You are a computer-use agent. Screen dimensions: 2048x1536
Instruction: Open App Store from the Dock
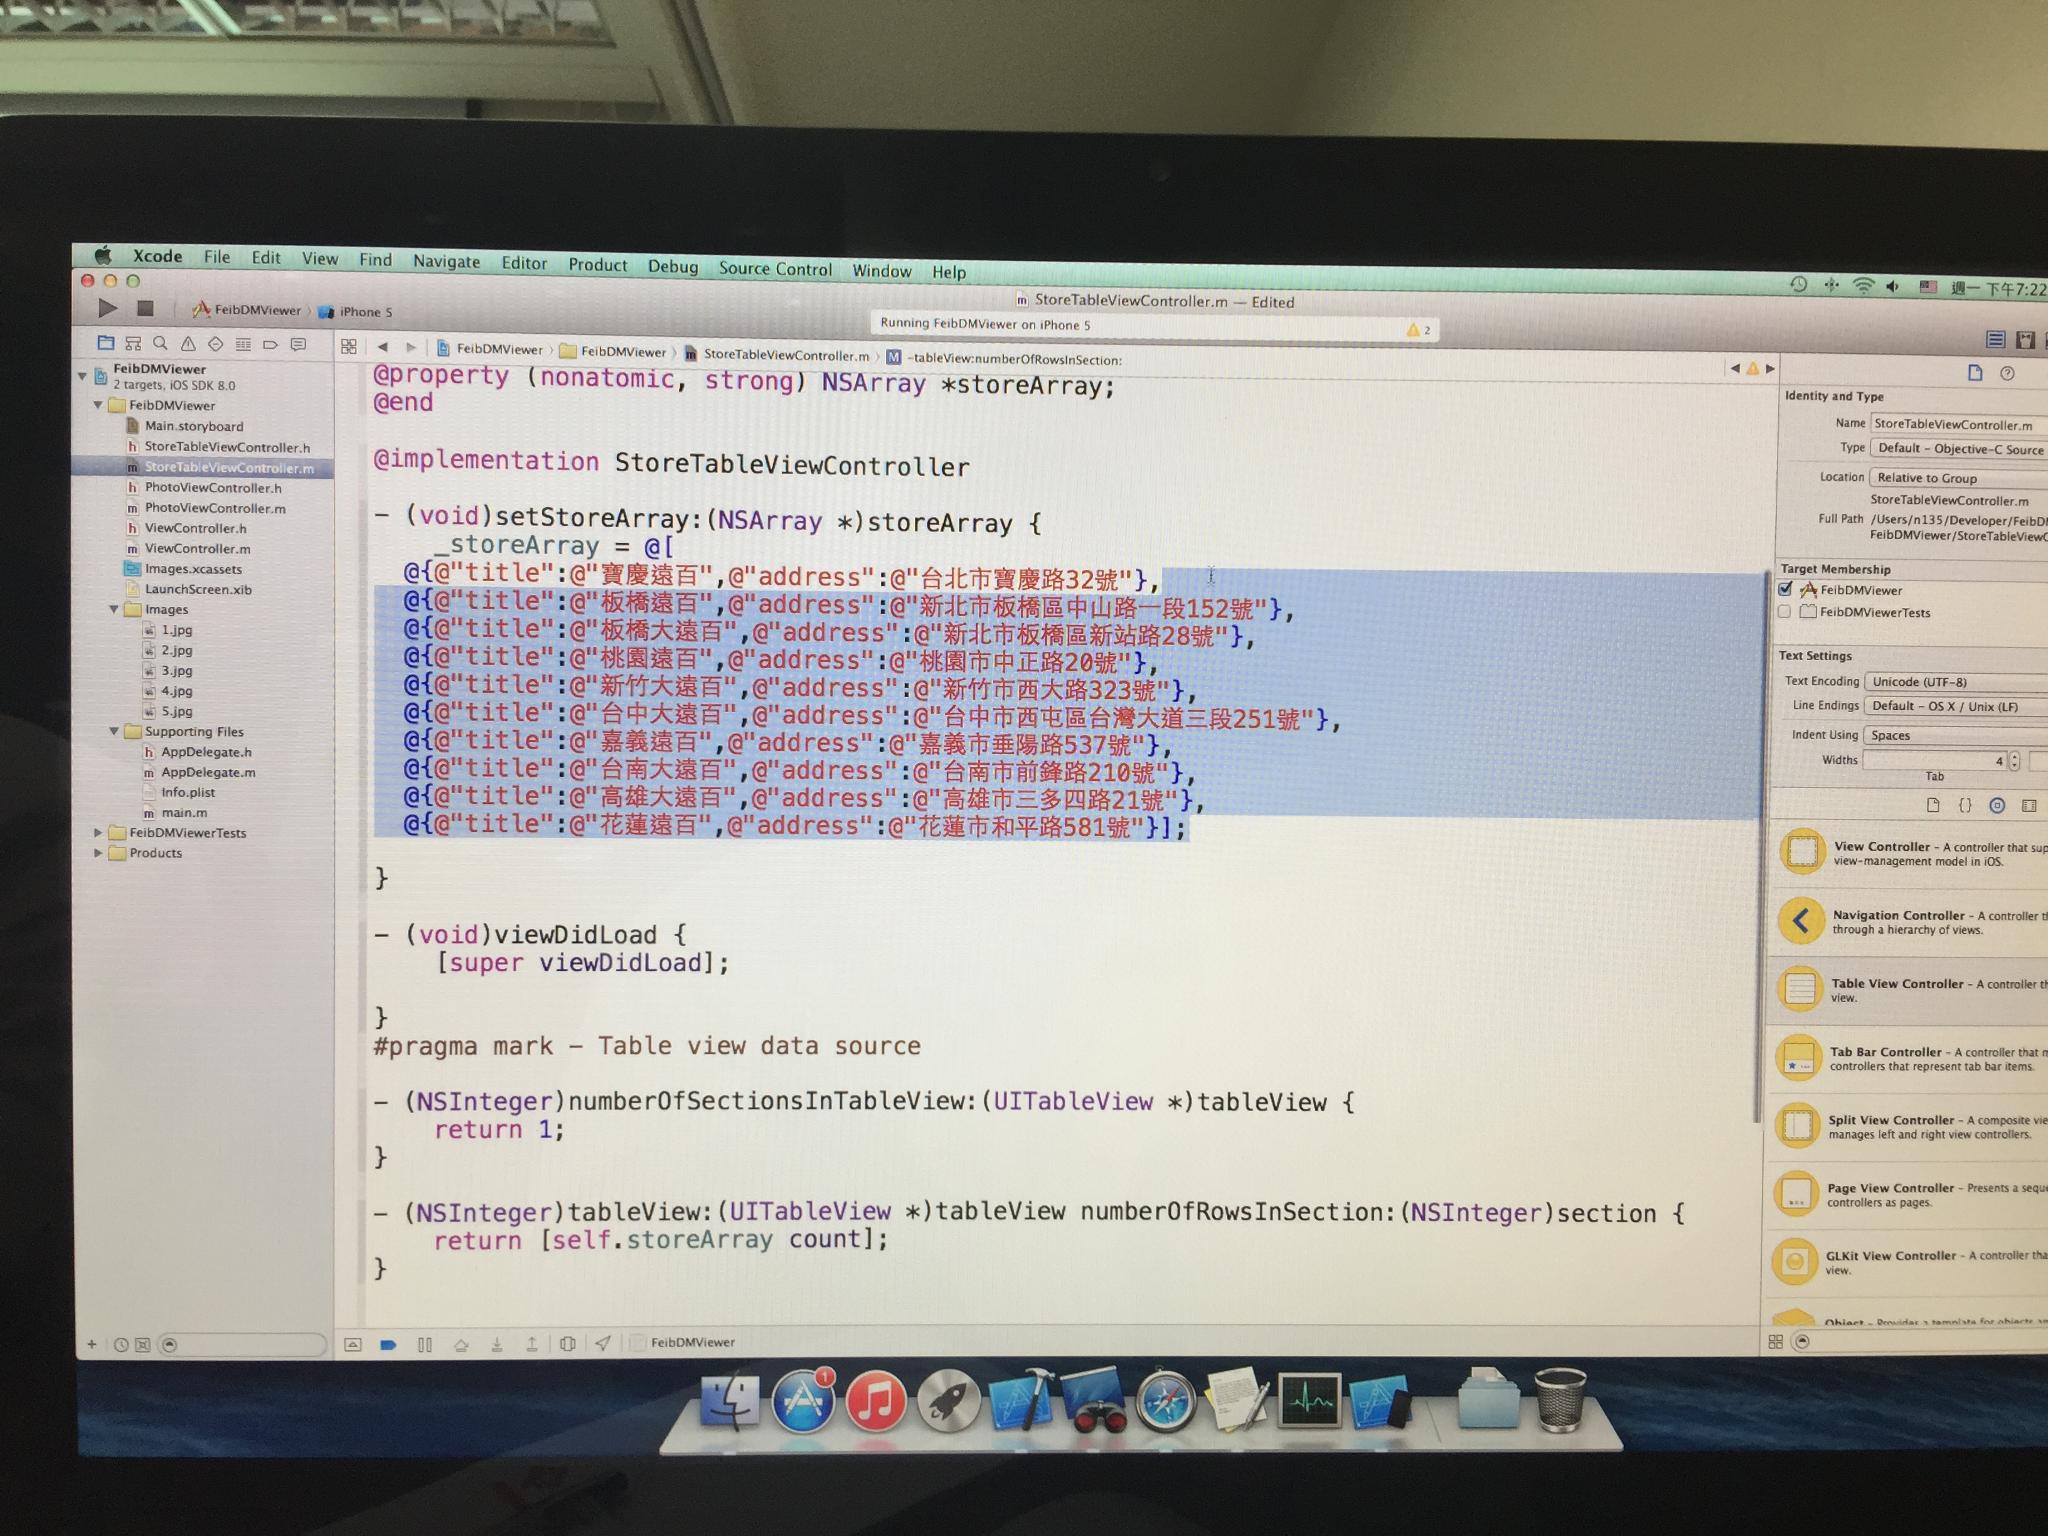[803, 1402]
